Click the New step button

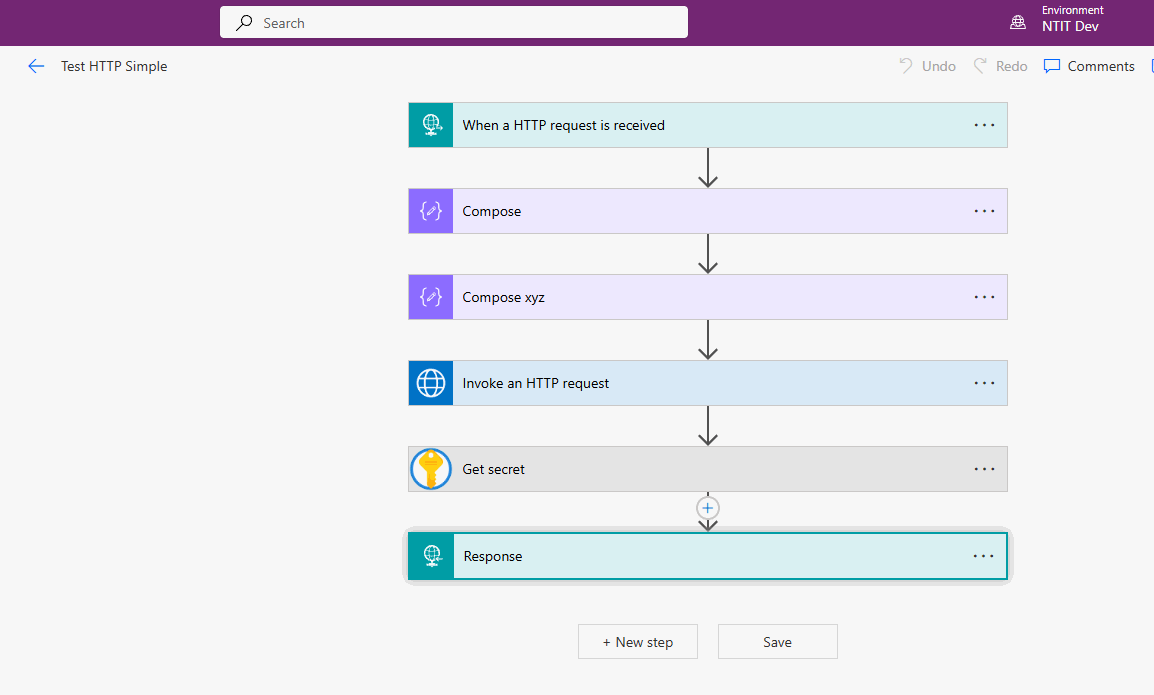click(637, 641)
